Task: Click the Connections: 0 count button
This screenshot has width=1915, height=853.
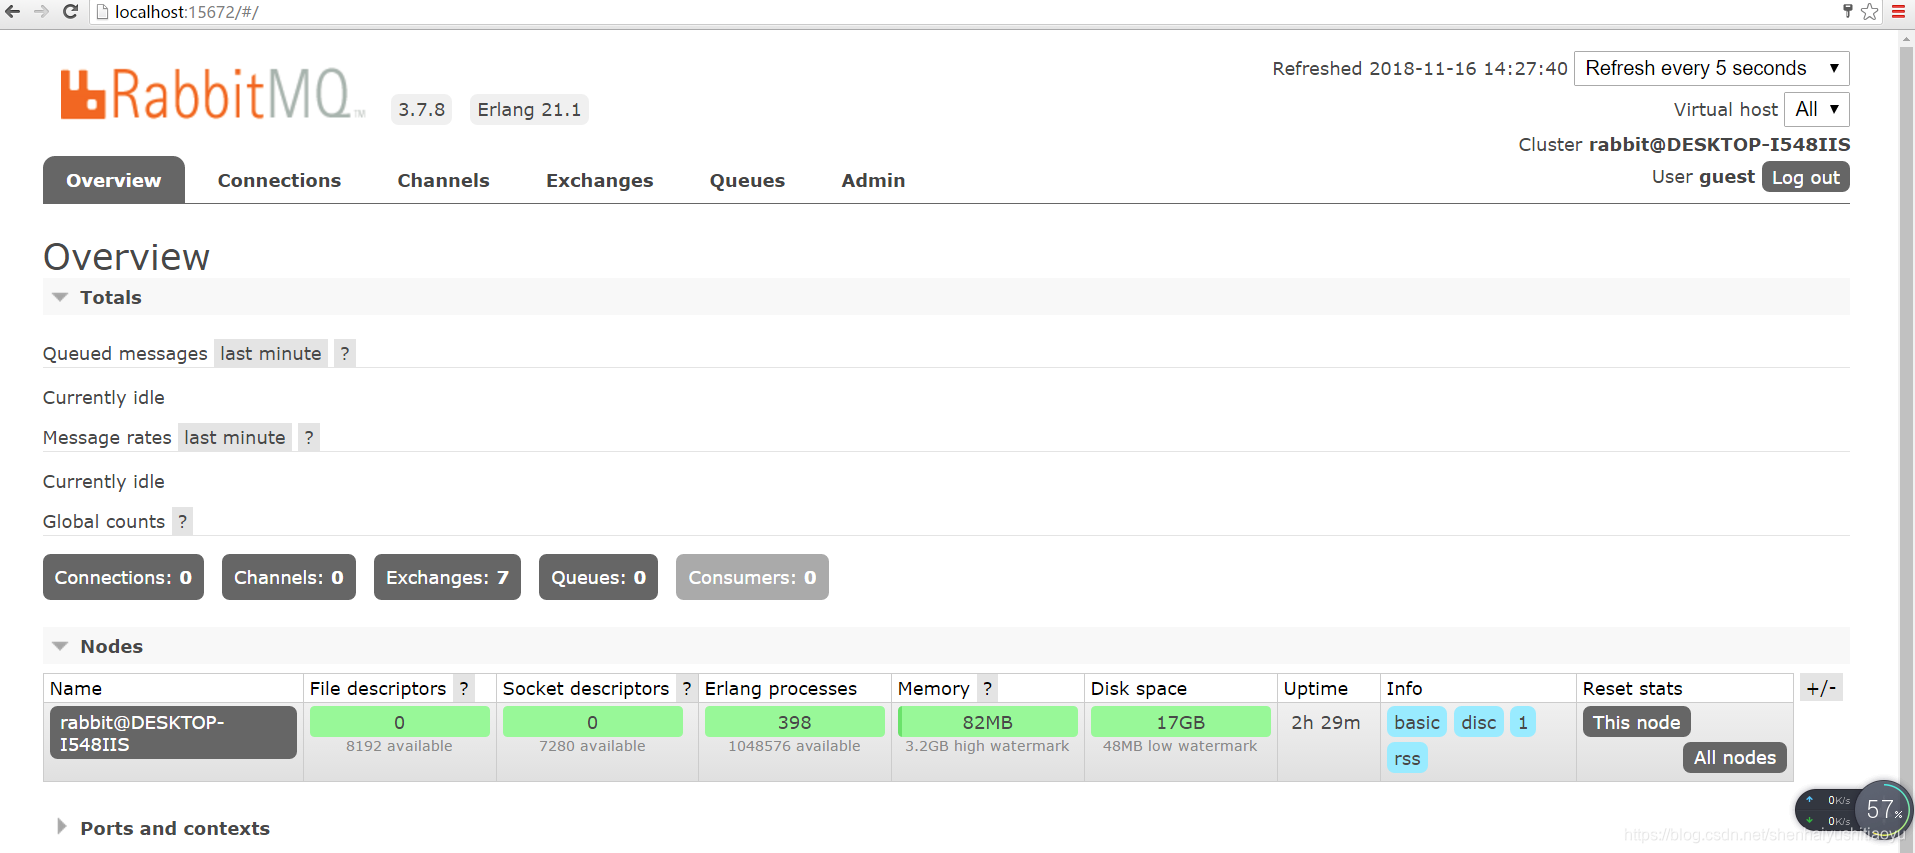Action: (x=123, y=577)
